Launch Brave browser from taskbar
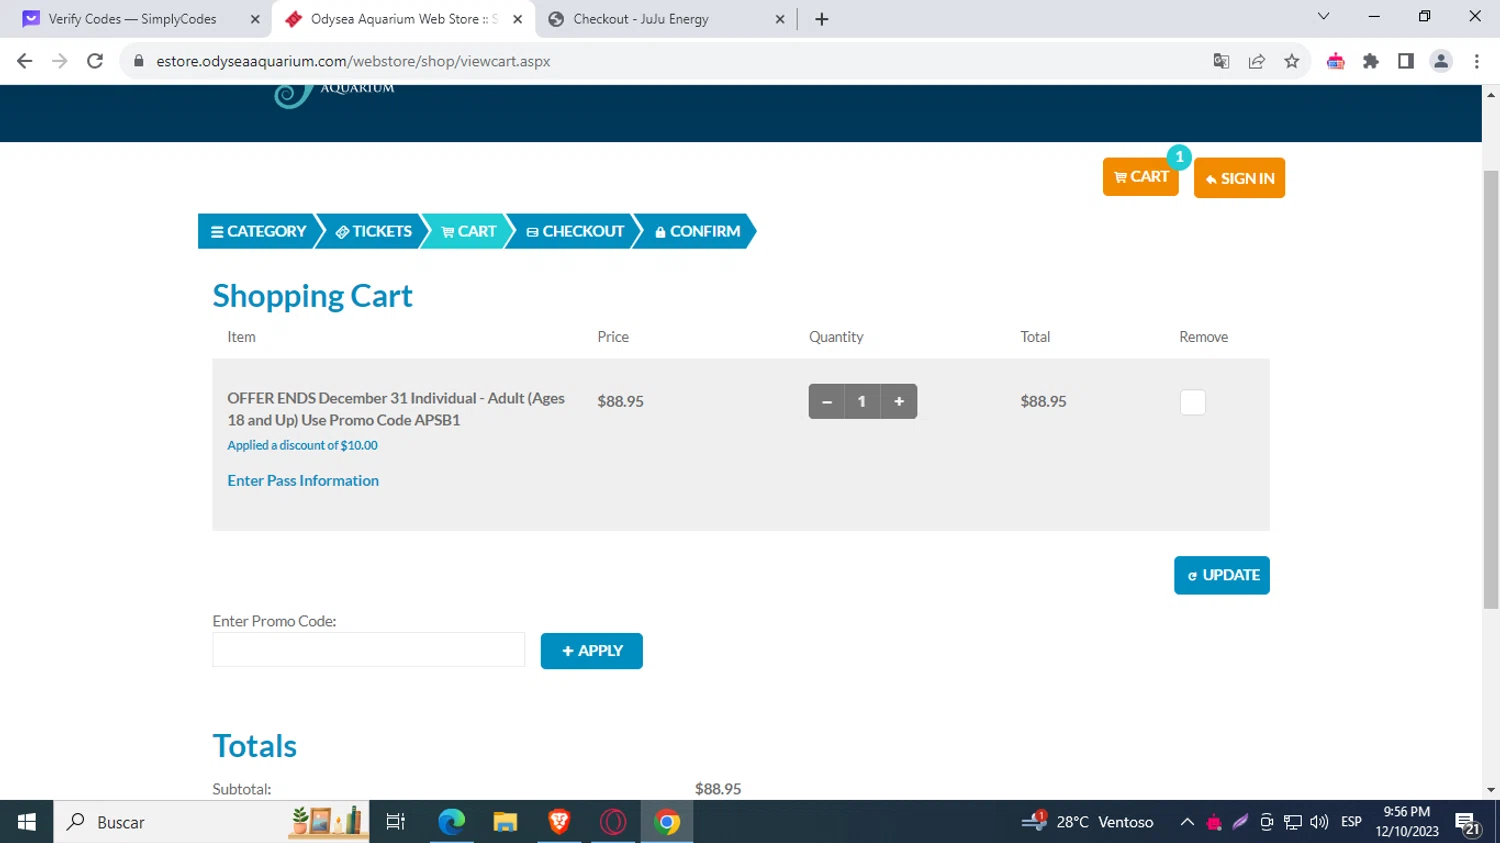 pos(559,822)
